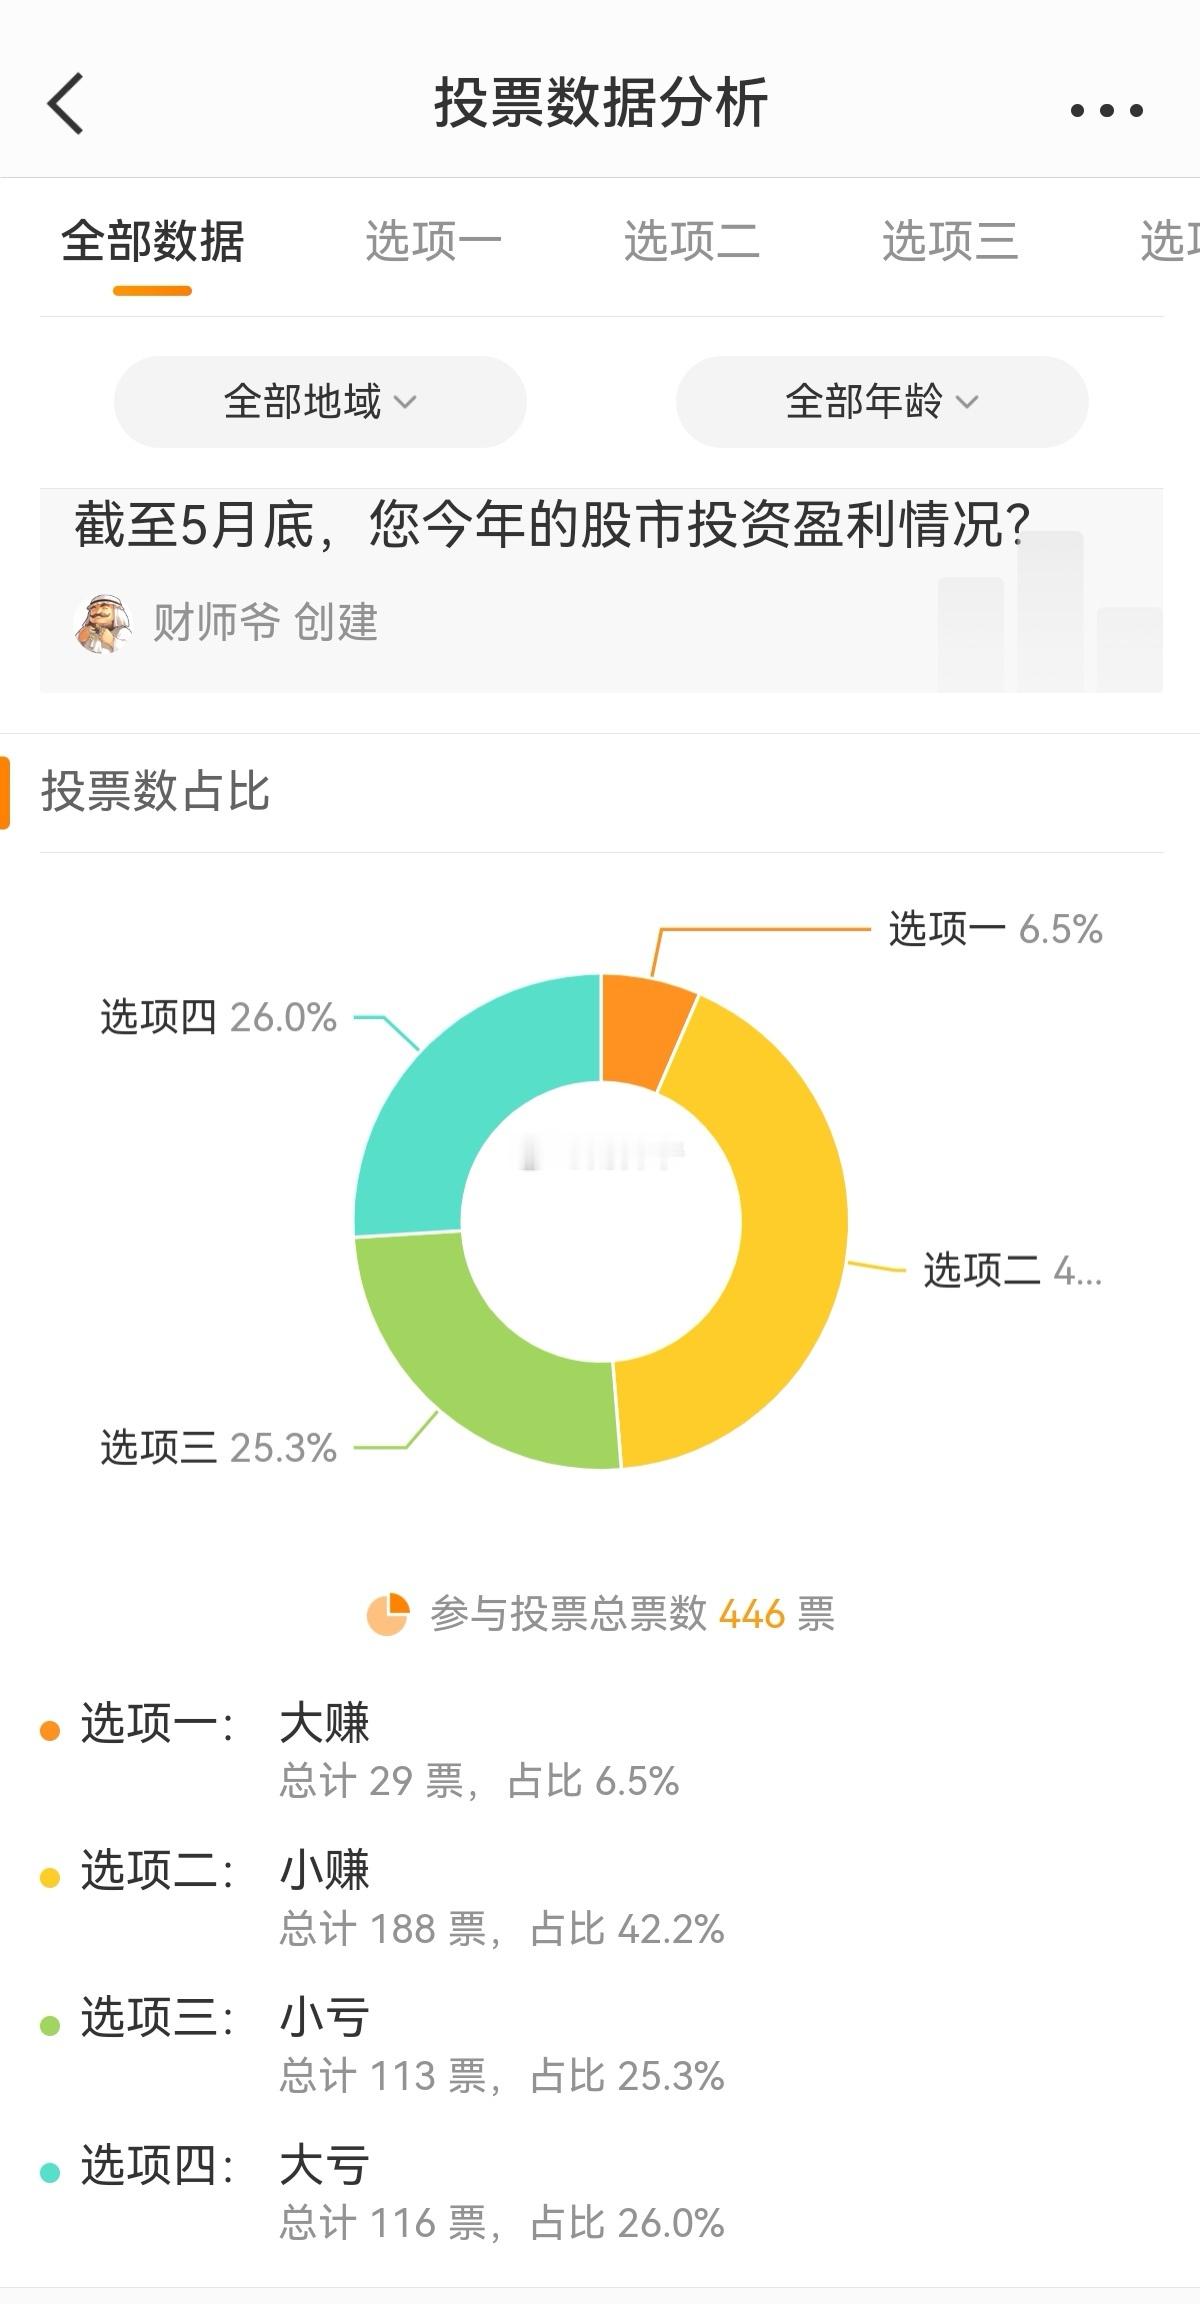The height and width of the screenshot is (2304, 1200).
Task: Open the partially visible fourth option tab
Action: click(1170, 241)
